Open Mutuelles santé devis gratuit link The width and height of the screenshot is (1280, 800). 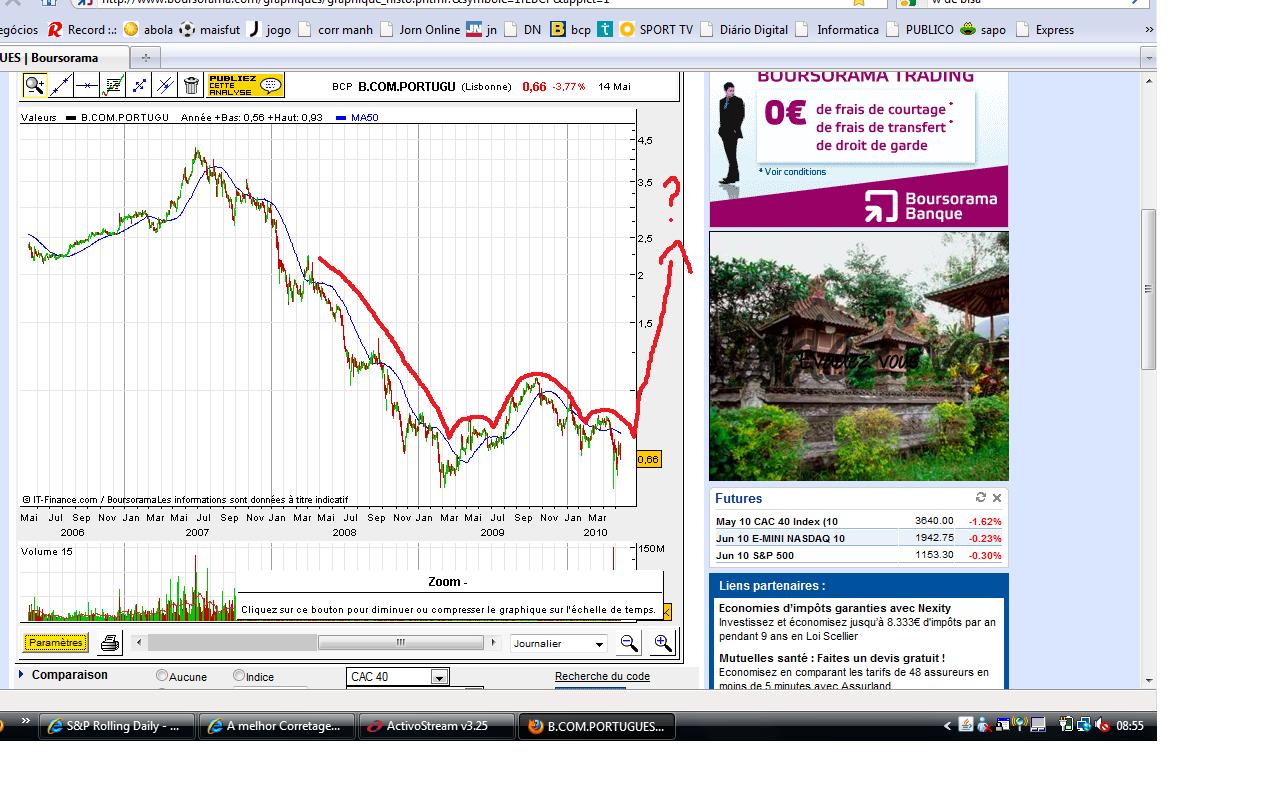pos(832,658)
